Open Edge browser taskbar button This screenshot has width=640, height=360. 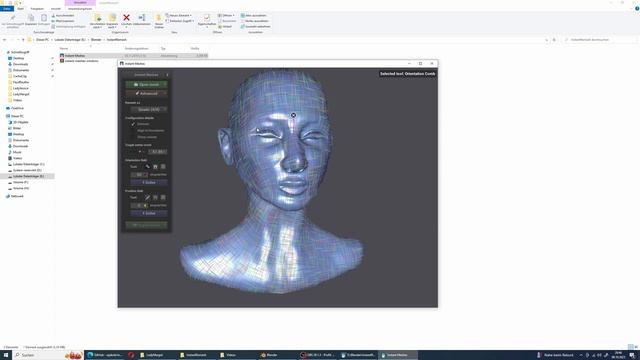[105, 355]
